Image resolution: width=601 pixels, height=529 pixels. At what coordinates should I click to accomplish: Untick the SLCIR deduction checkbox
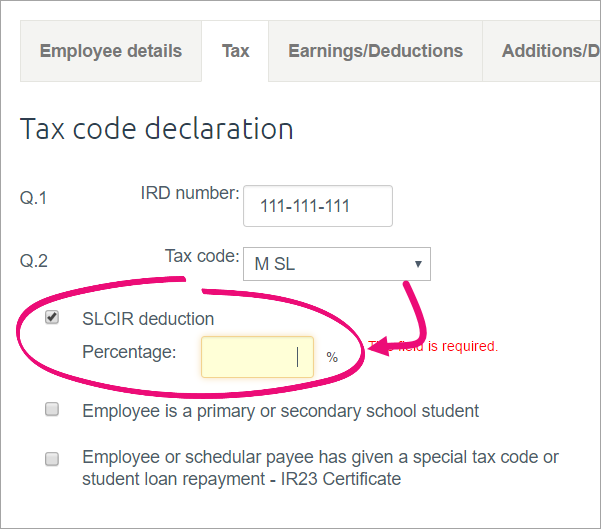[53, 318]
